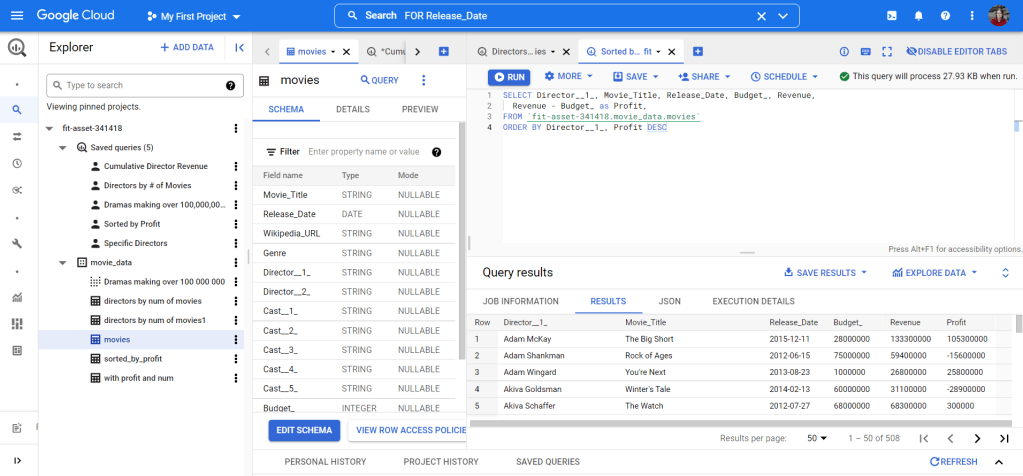This screenshot has height=476, width=1023.
Task: Toggle full screen editor mode
Action: [x=886, y=52]
